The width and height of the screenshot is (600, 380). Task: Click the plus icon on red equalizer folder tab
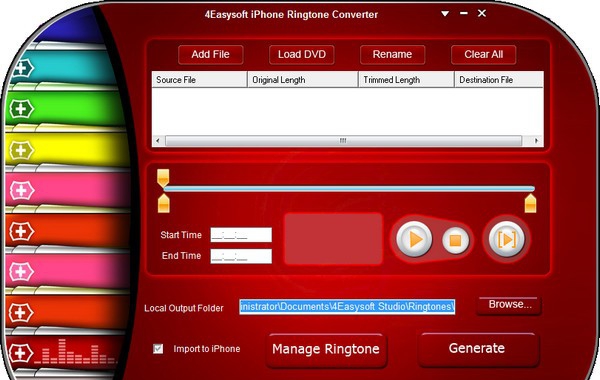click(x=21, y=353)
